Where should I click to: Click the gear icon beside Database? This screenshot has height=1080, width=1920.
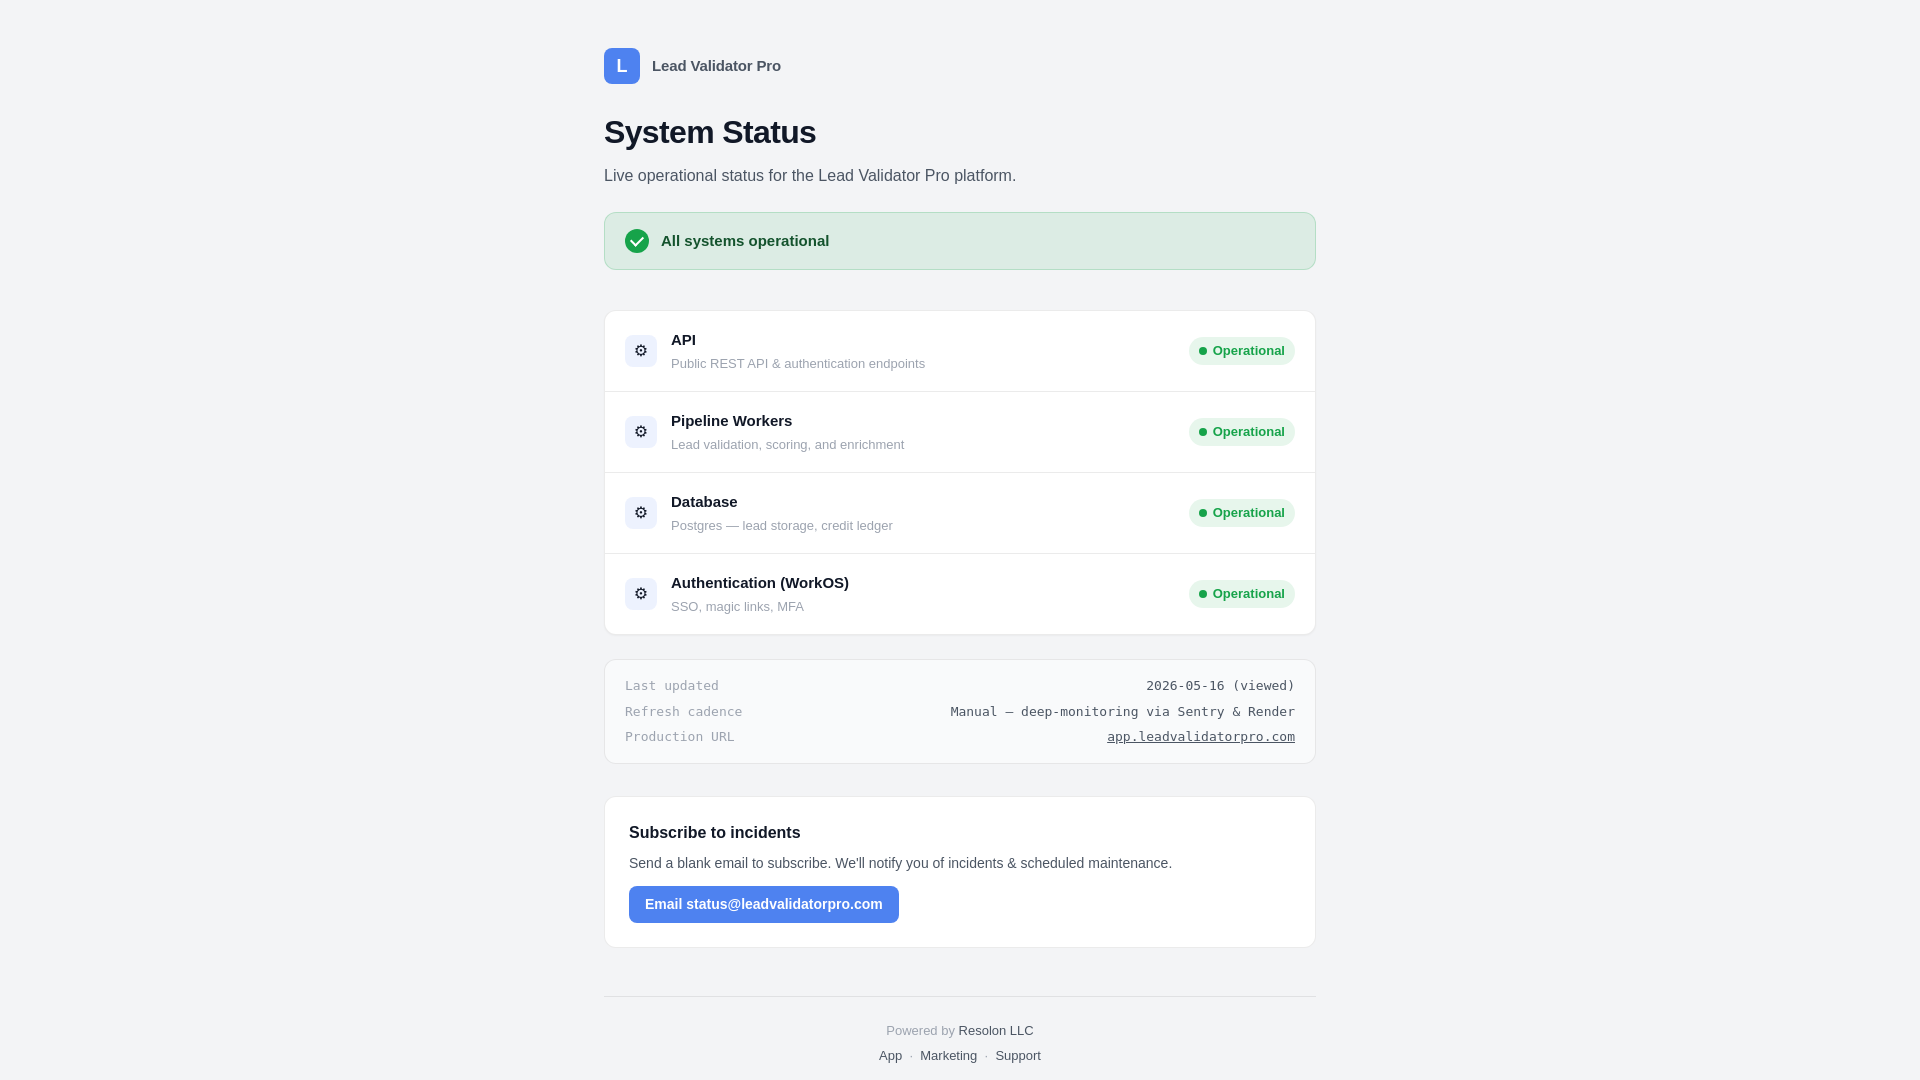641,513
